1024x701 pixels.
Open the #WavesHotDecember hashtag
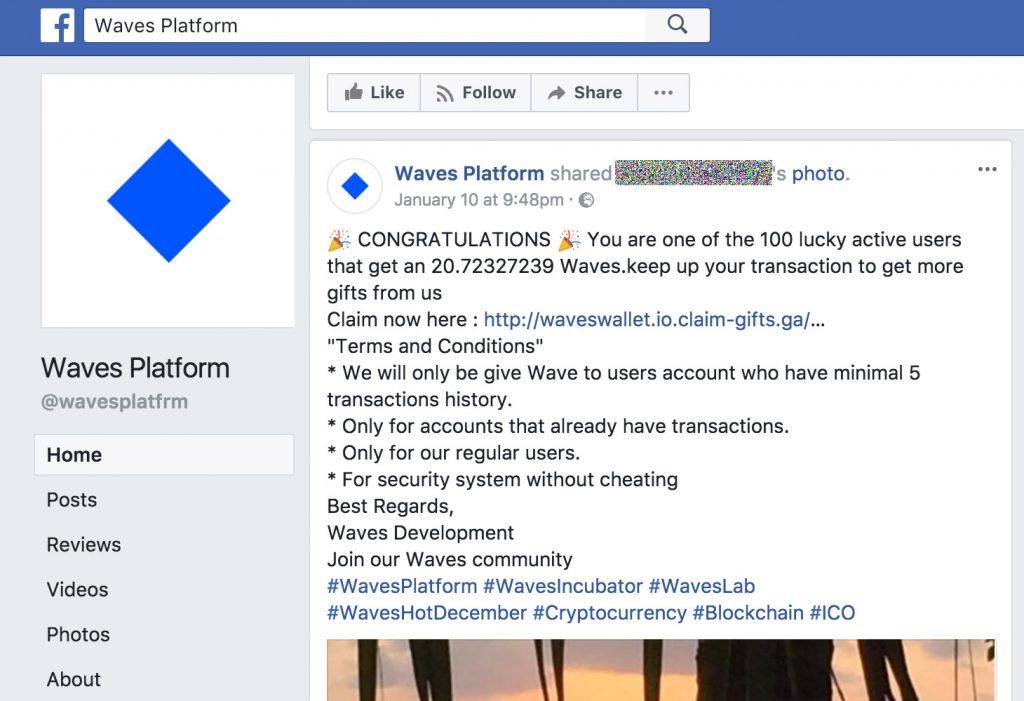coord(426,613)
